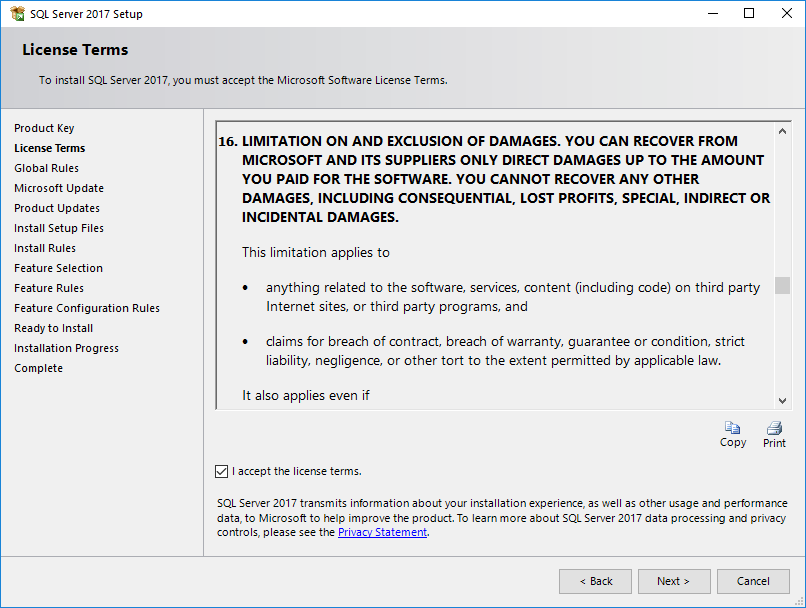Click the 'It also applies even if' line

tap(305, 396)
